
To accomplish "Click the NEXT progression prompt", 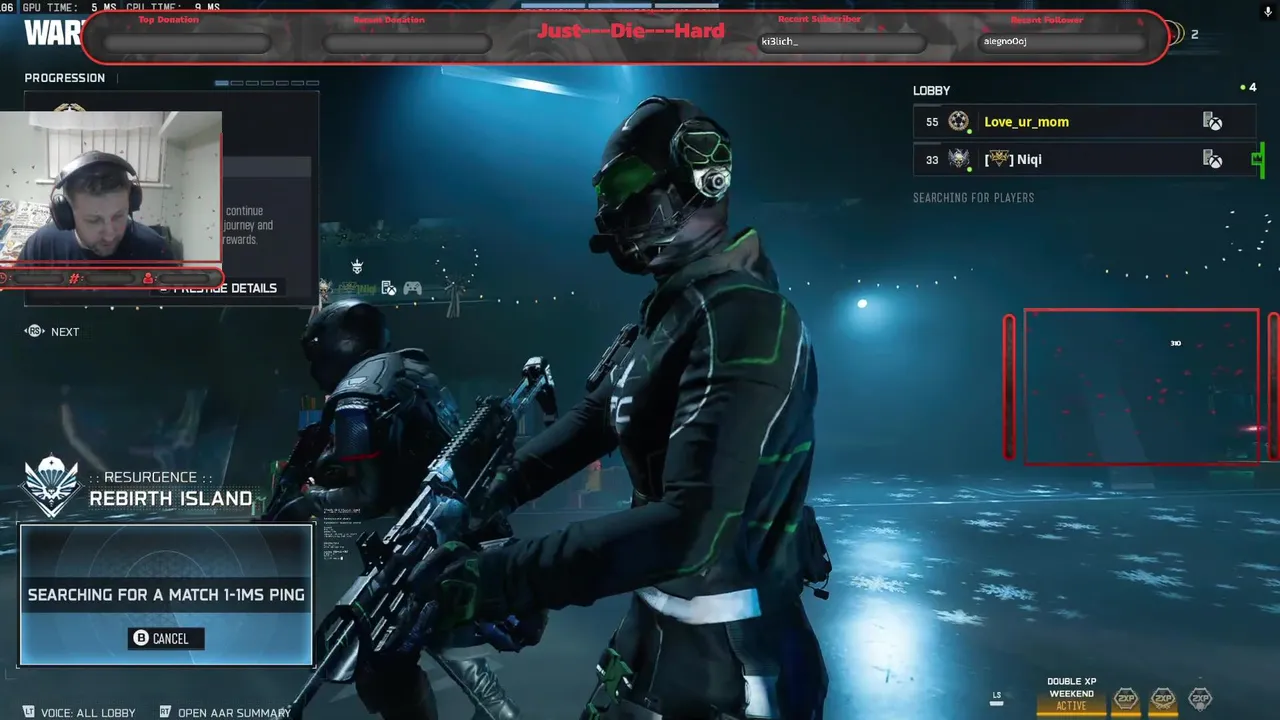I will 65,332.
